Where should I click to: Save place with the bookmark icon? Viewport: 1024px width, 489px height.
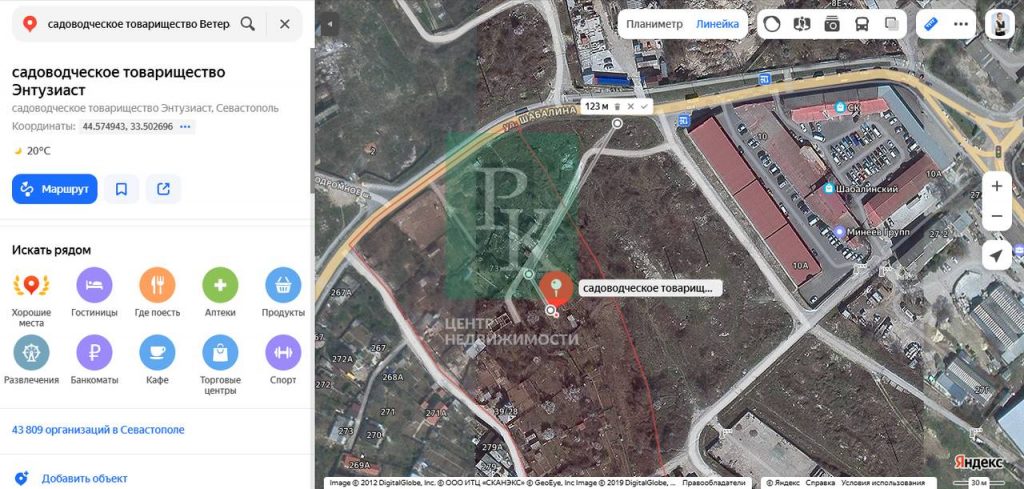click(x=121, y=189)
